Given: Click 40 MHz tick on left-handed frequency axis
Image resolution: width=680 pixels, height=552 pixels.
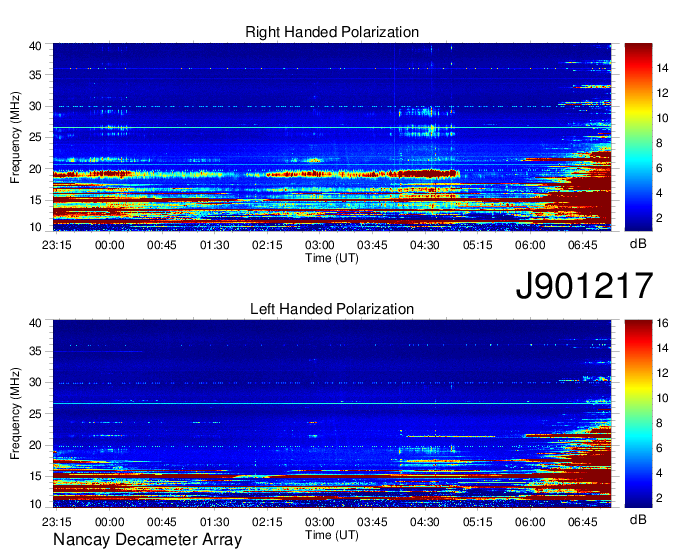Looking at the screenshot, I should (35, 323).
